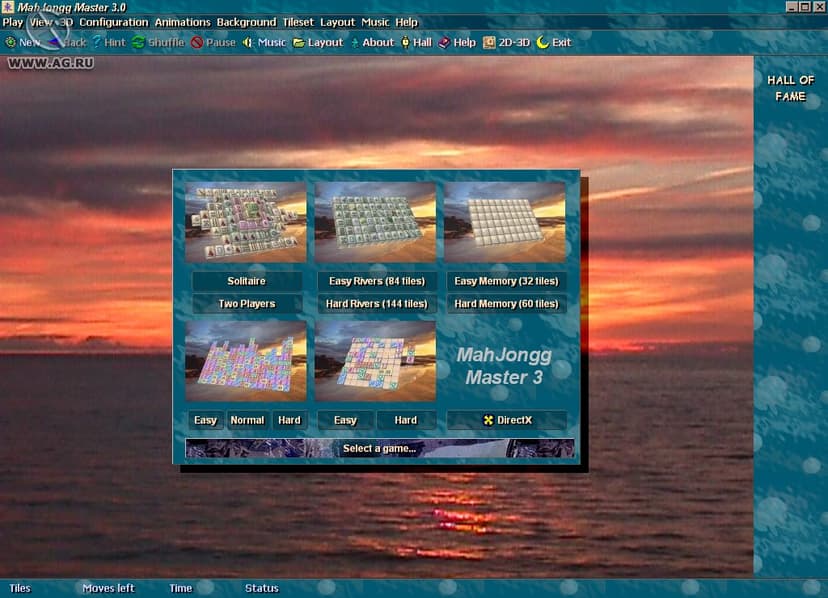
Task: Click the Tiles status bar label
Action: 20,588
